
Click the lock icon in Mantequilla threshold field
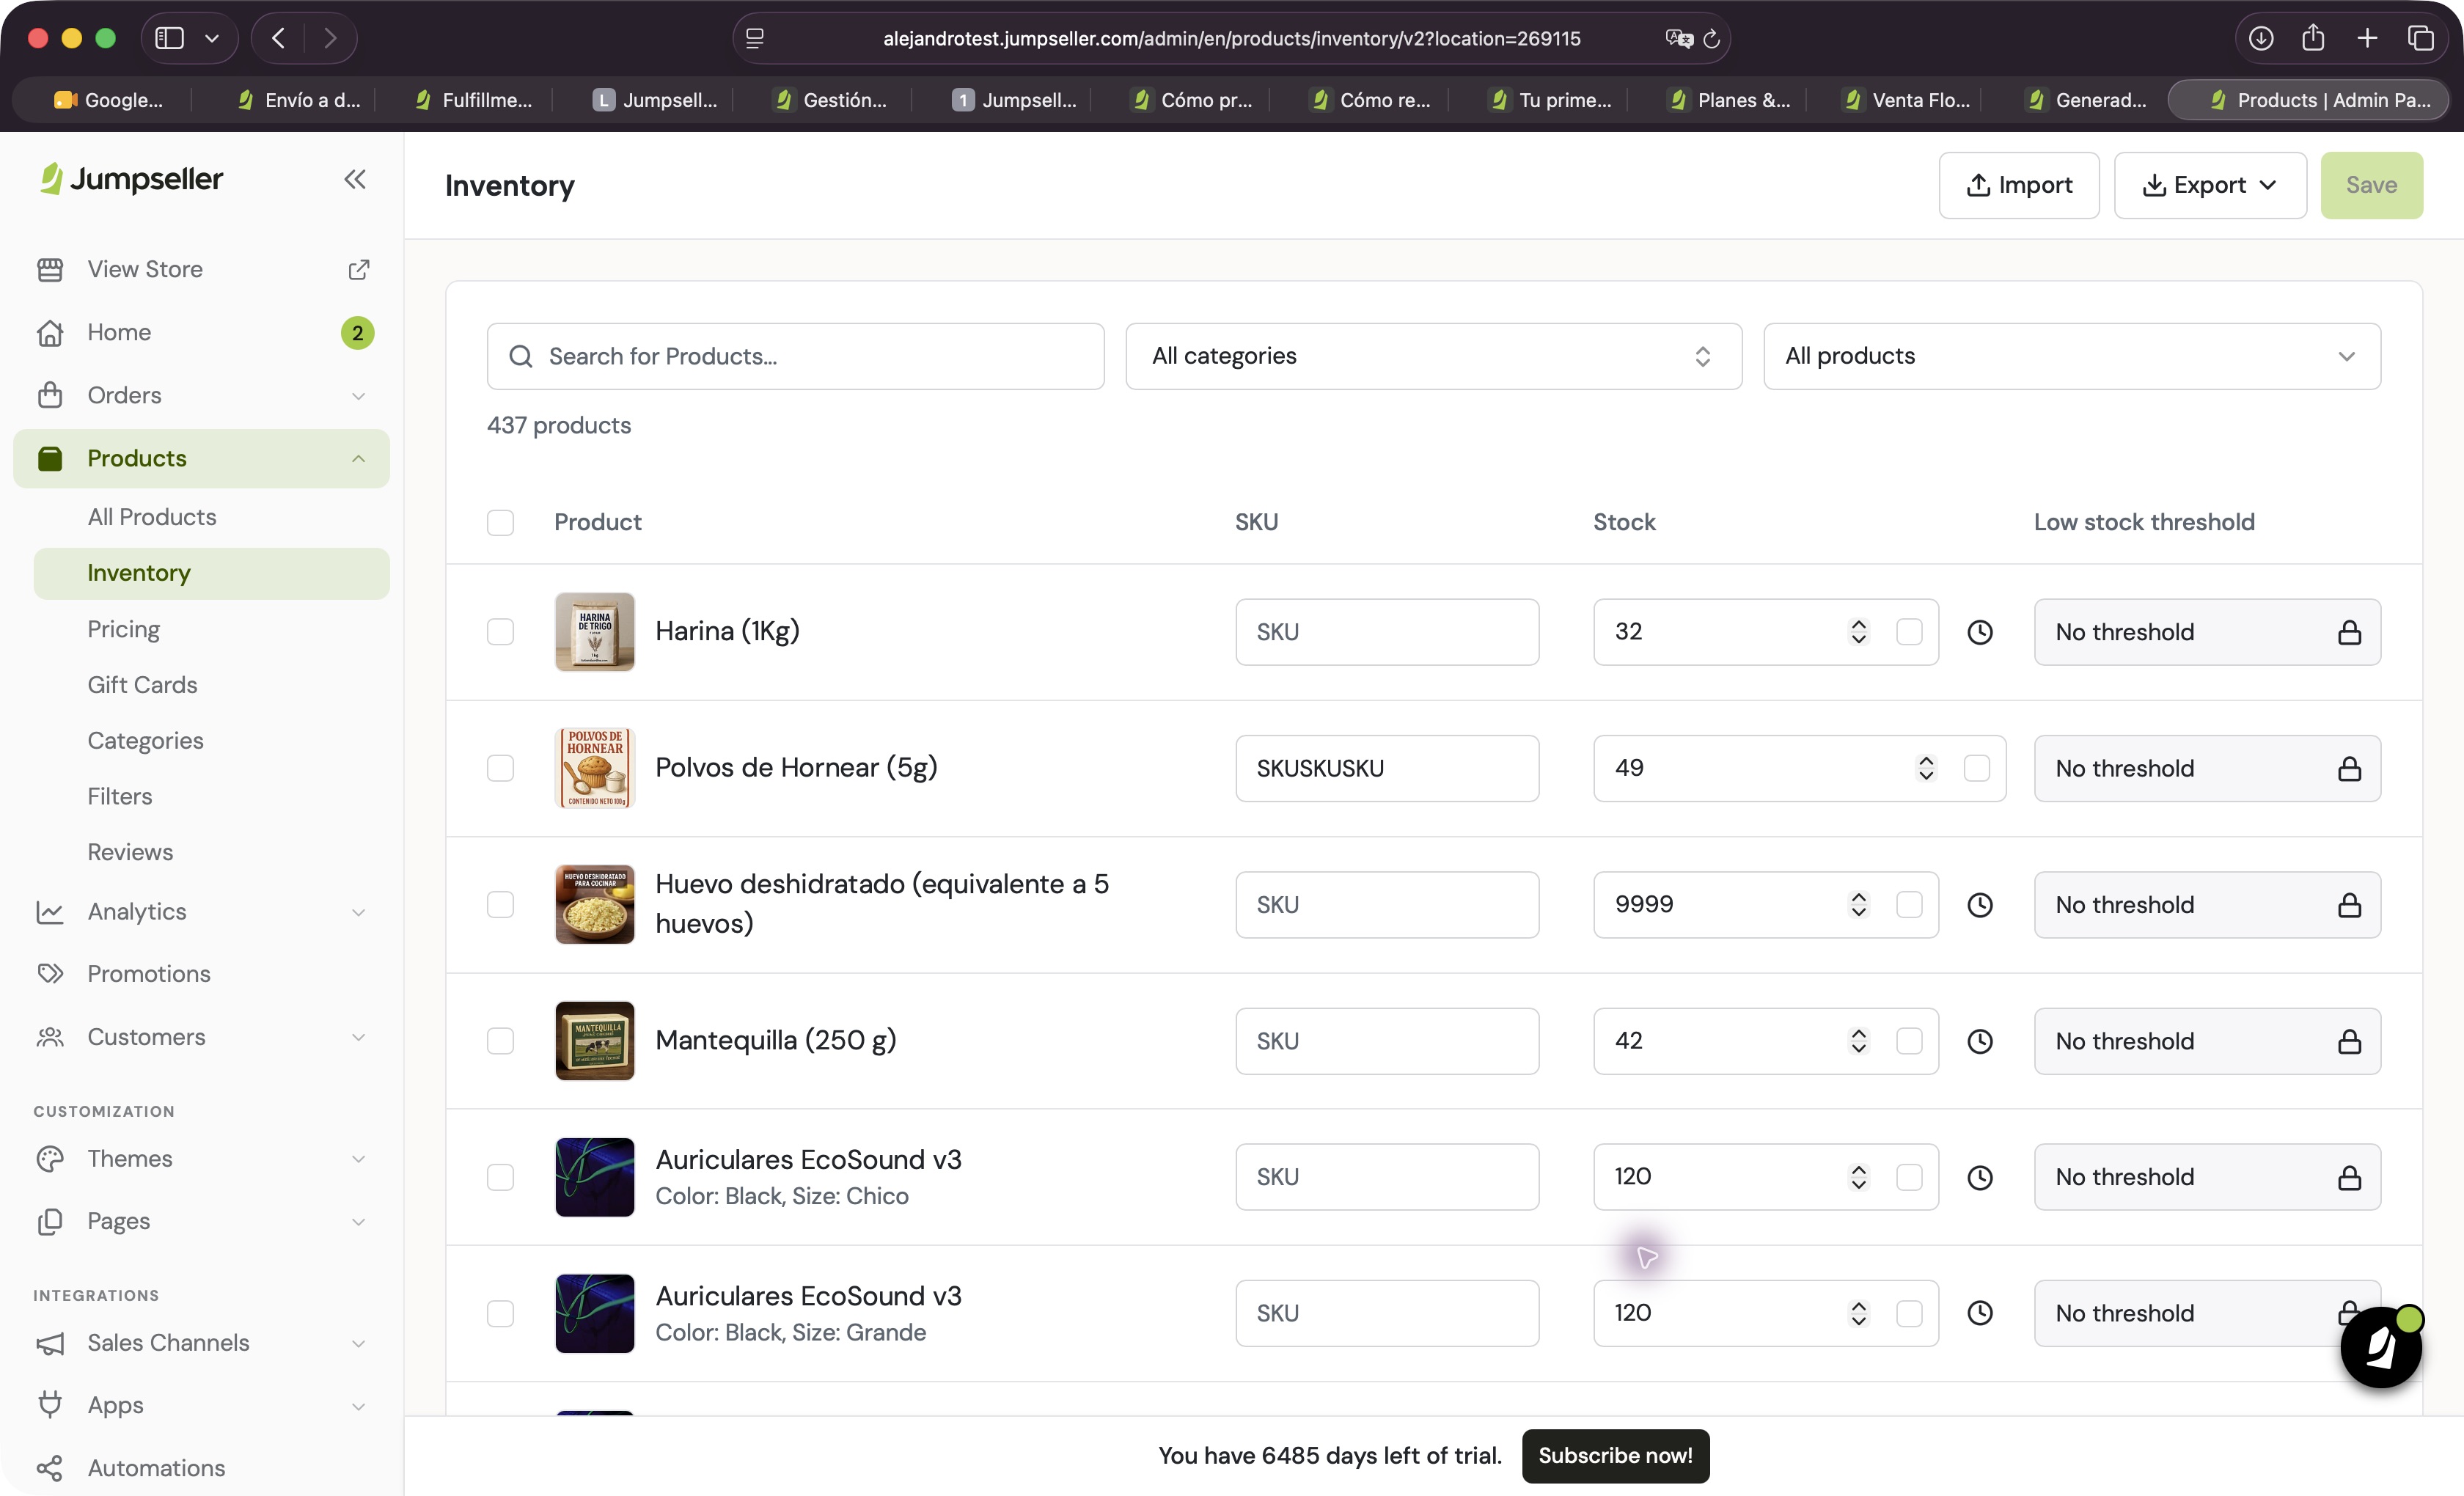pos(2349,1042)
